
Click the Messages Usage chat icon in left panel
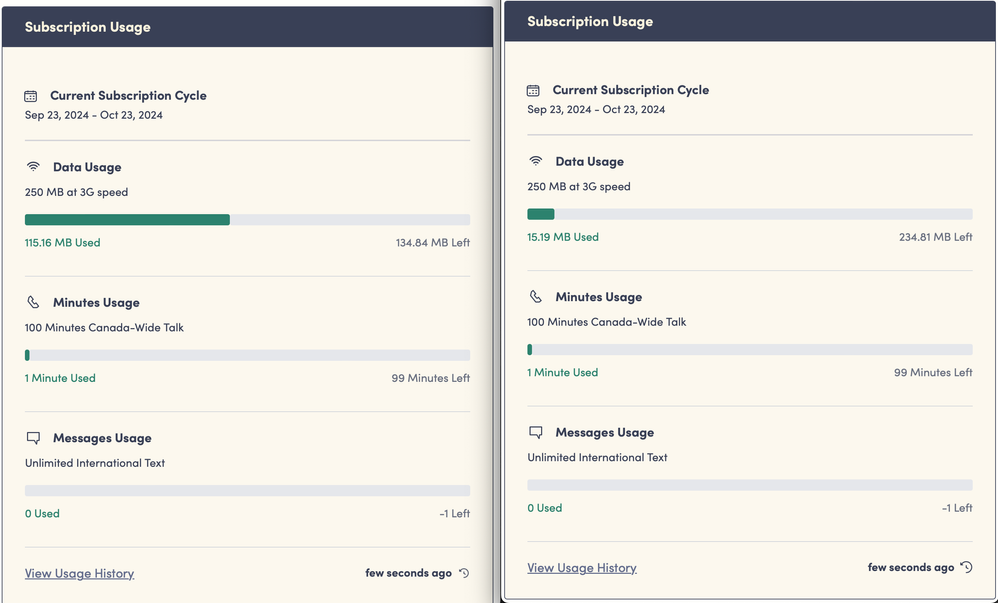tap(33, 438)
